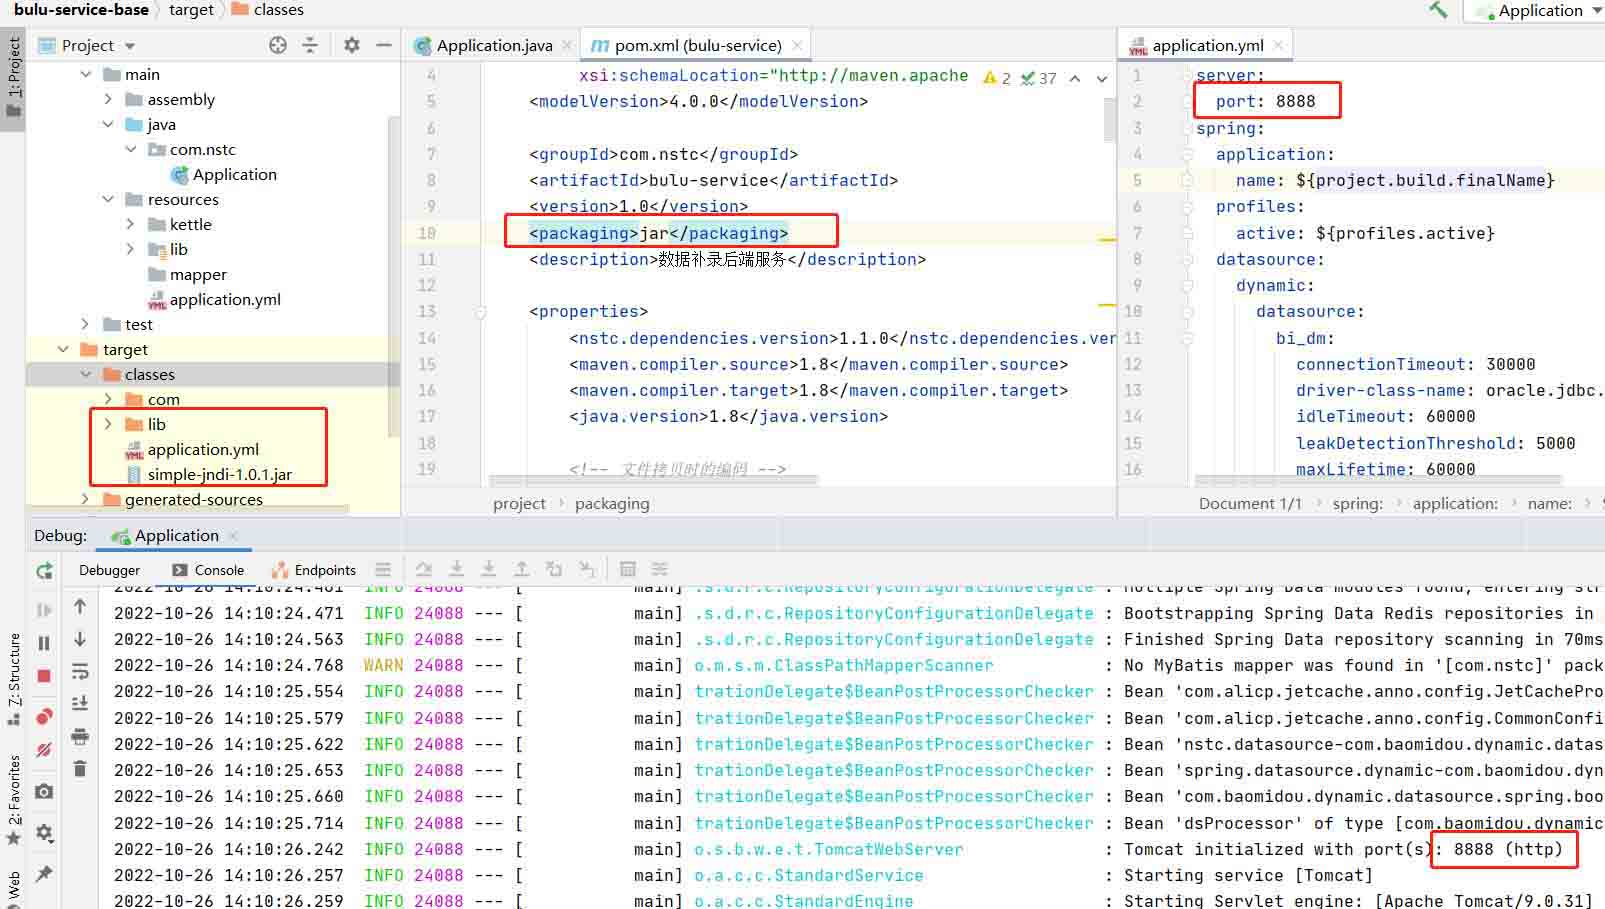This screenshot has width=1605, height=909.
Task: Click the target breadcrumb in navigation bar
Action: tap(191, 10)
